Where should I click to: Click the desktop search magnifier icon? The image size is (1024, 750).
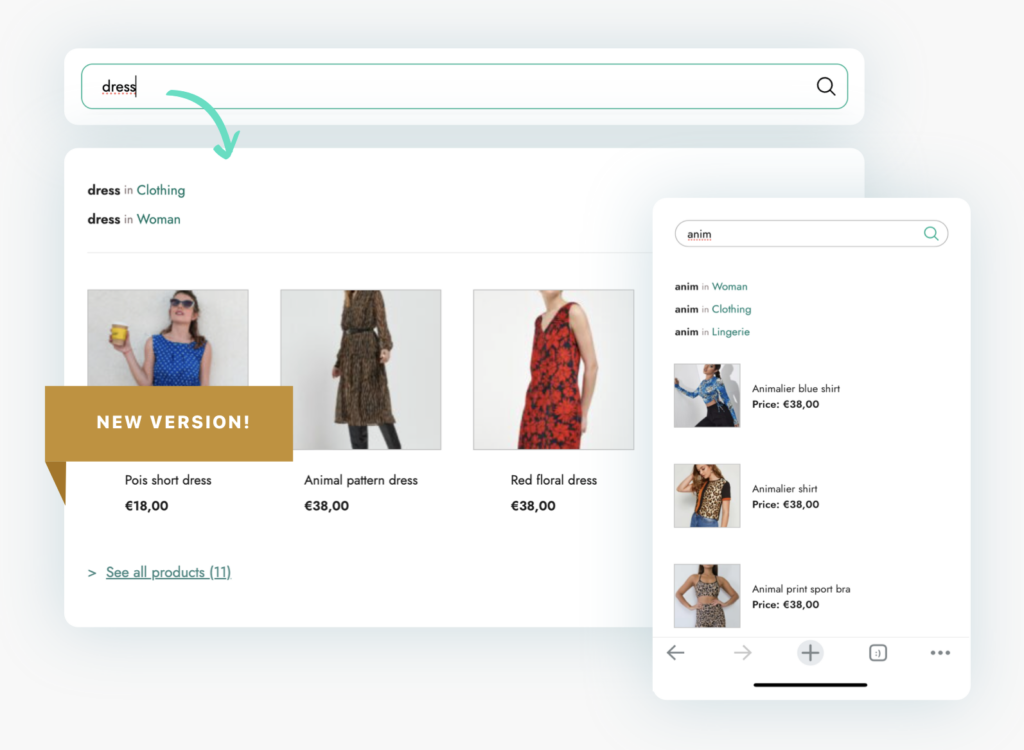click(825, 87)
